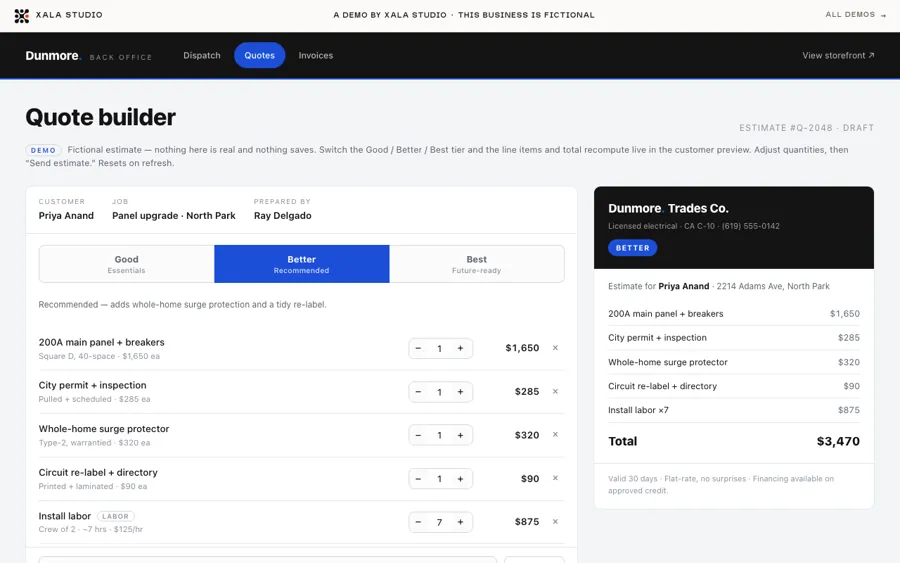Increase Install labor hours
This screenshot has height=563, width=900.
coord(460,522)
